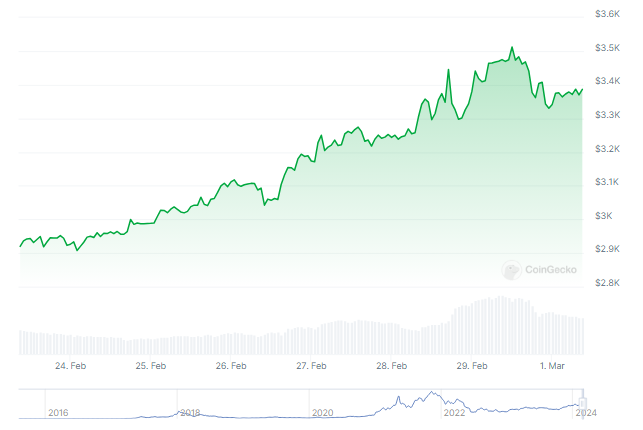The height and width of the screenshot is (430, 643).
Task: Click the highest peak of price line
Action: pos(512,47)
